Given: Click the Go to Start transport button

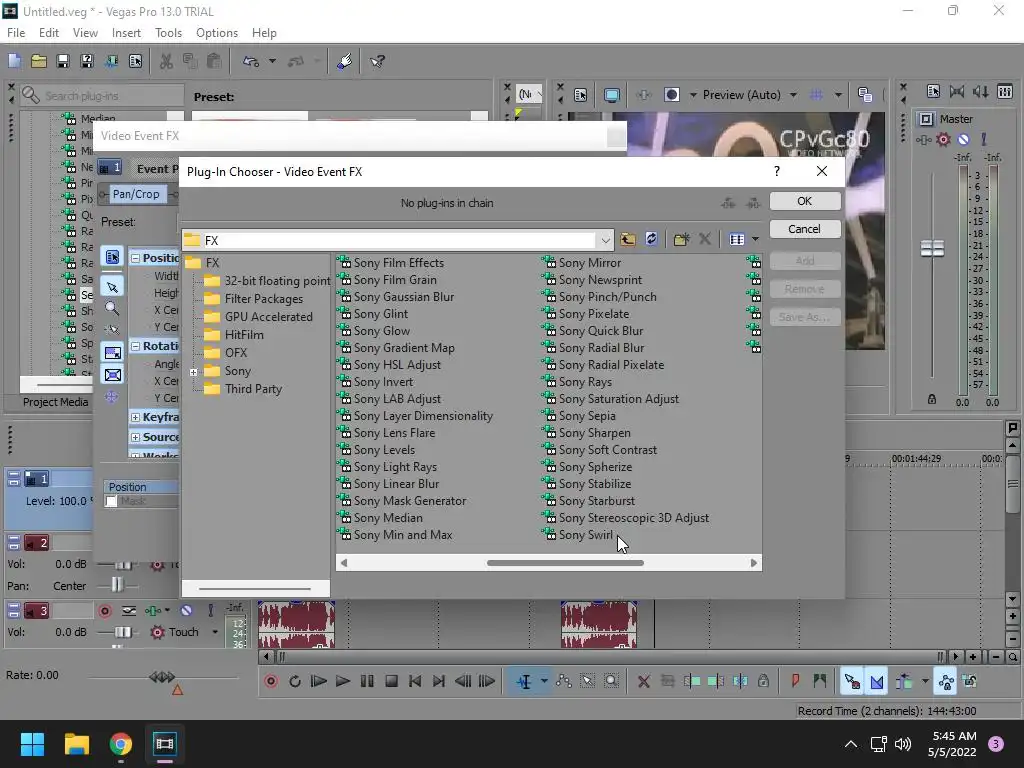Looking at the screenshot, I should [415, 681].
